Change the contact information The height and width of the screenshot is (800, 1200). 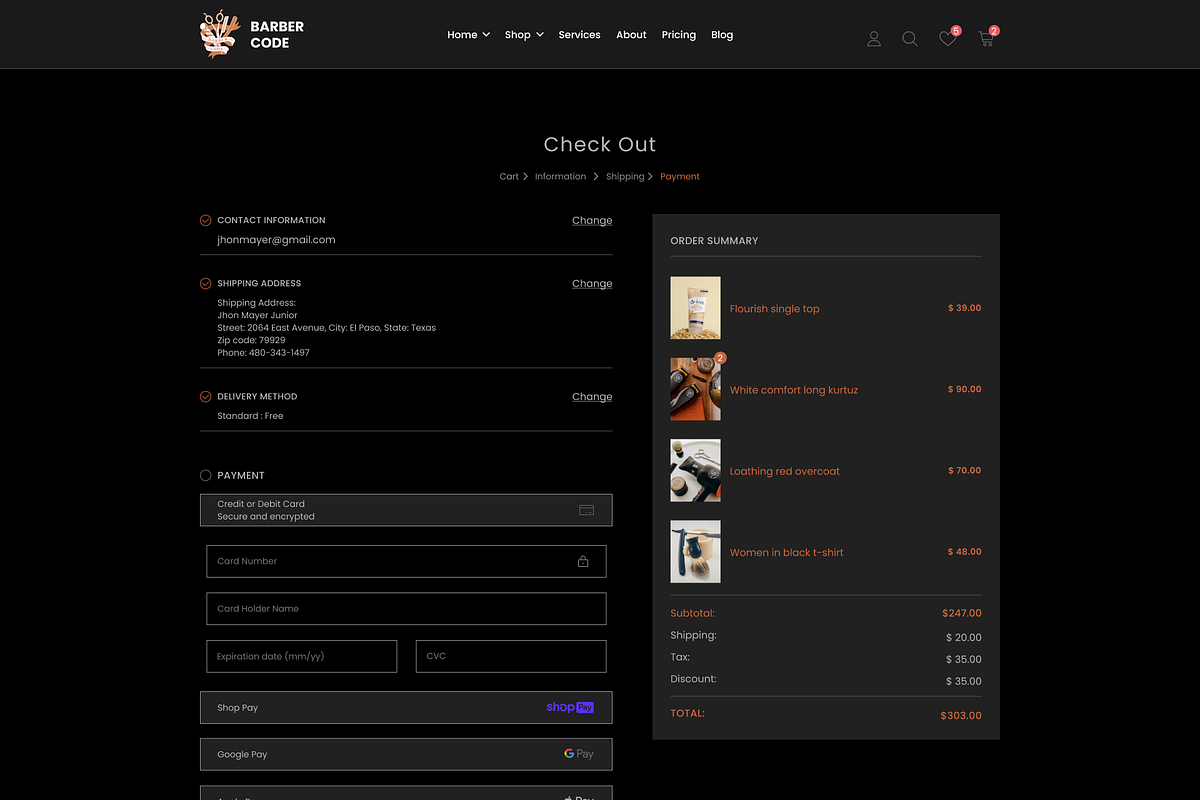[x=592, y=220]
